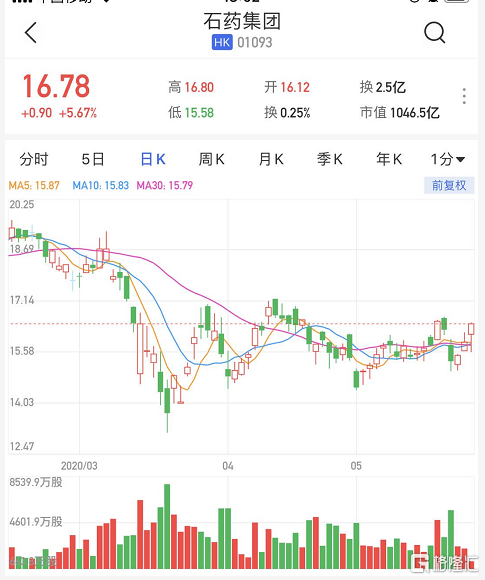Tap the 市值 1046.5亿 market cap value
The height and width of the screenshot is (580, 485).
400,112
